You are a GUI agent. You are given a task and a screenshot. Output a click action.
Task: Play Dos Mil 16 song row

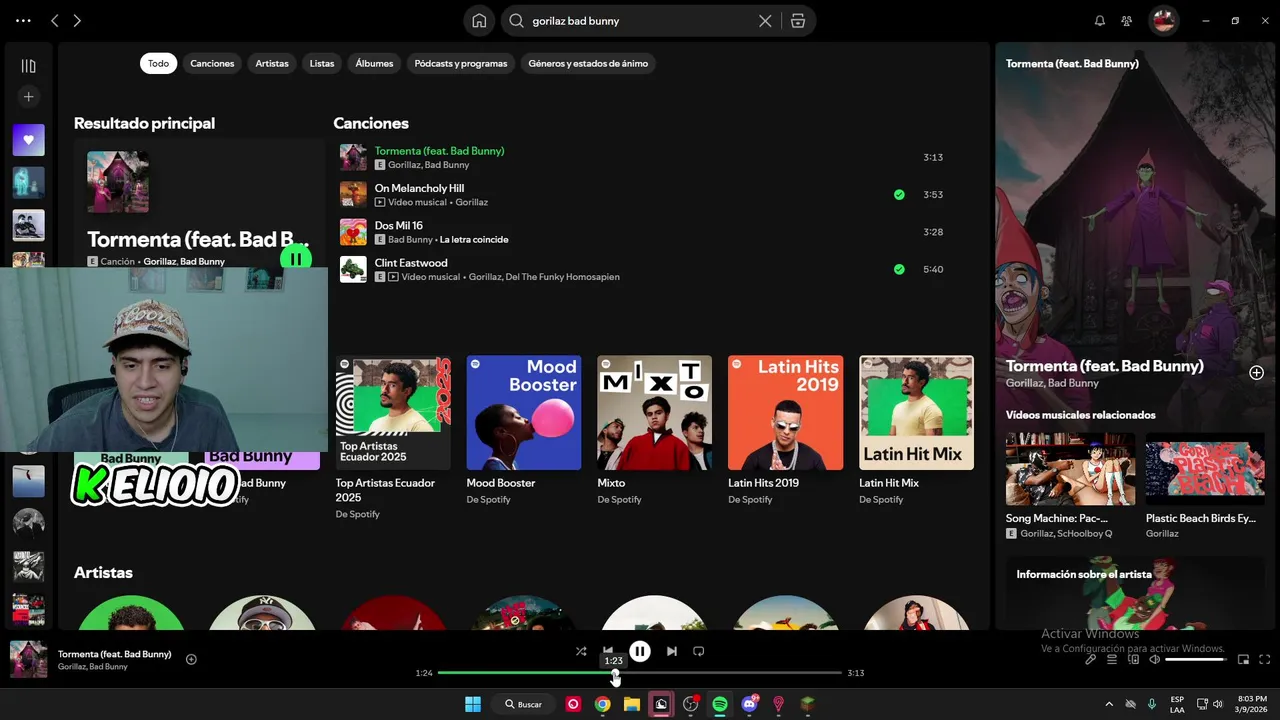pos(646,232)
